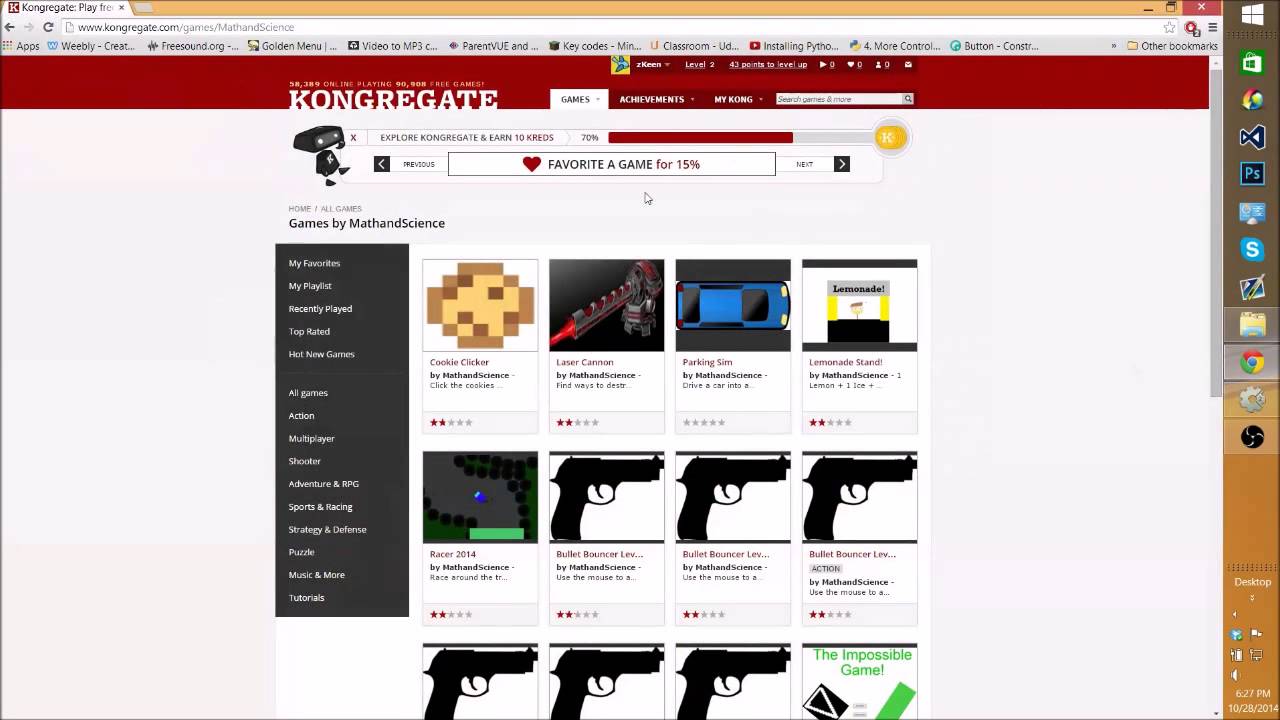Focus the Search games & more field
This screenshot has width=1280, height=720.
838,99
